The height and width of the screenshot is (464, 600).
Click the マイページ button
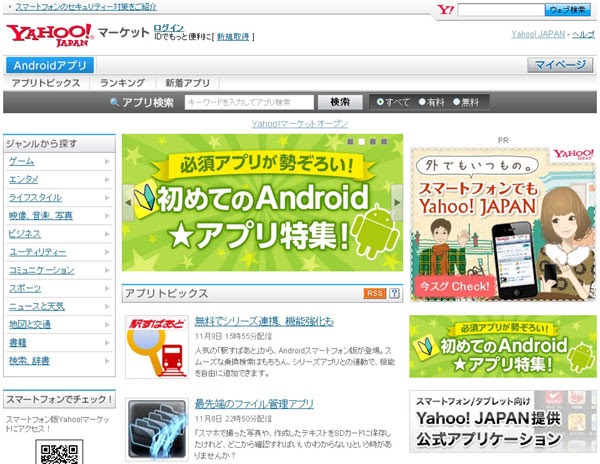(x=560, y=65)
